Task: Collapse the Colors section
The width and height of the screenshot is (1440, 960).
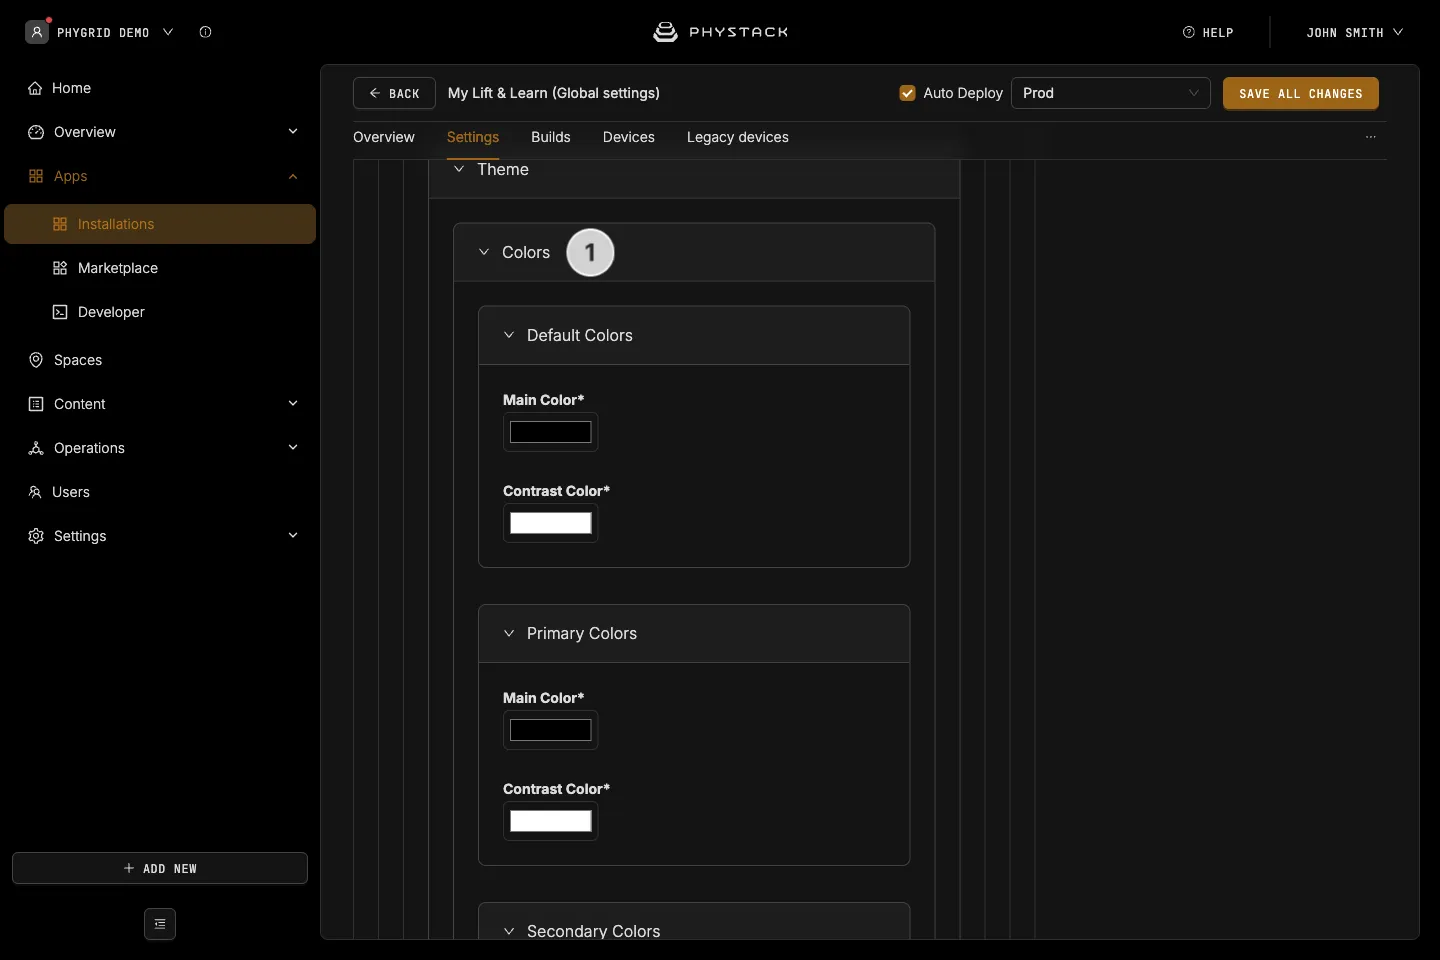Action: pyautogui.click(x=484, y=252)
